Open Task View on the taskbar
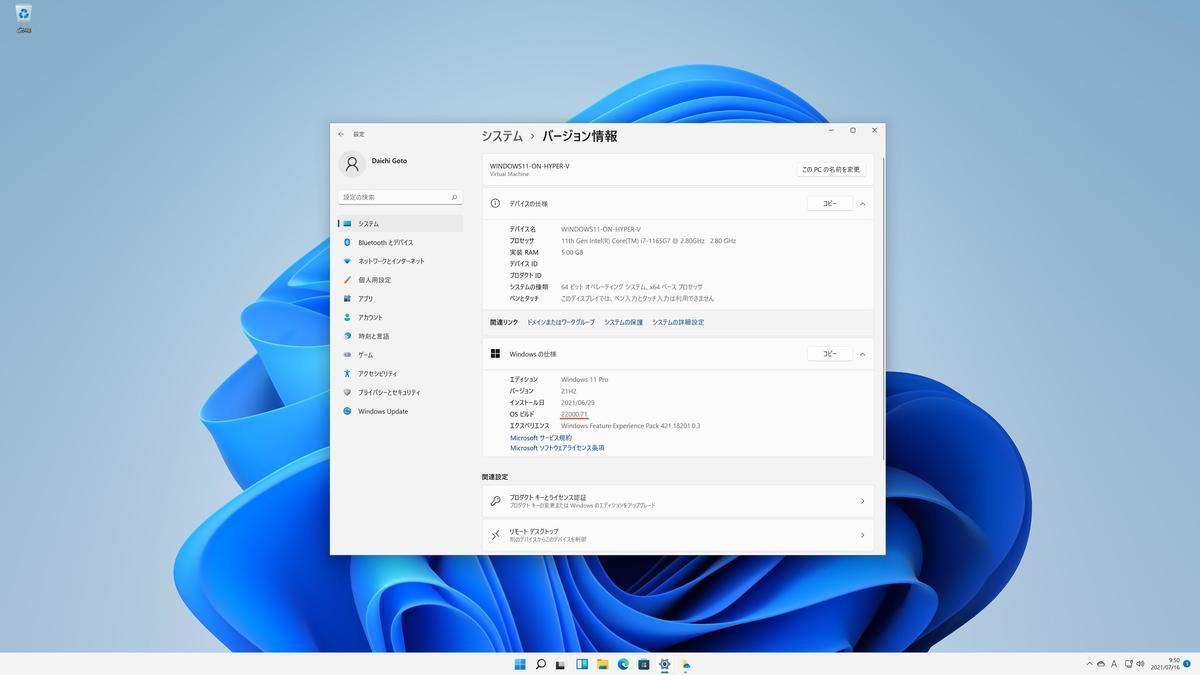1200x675 pixels. click(x=561, y=664)
